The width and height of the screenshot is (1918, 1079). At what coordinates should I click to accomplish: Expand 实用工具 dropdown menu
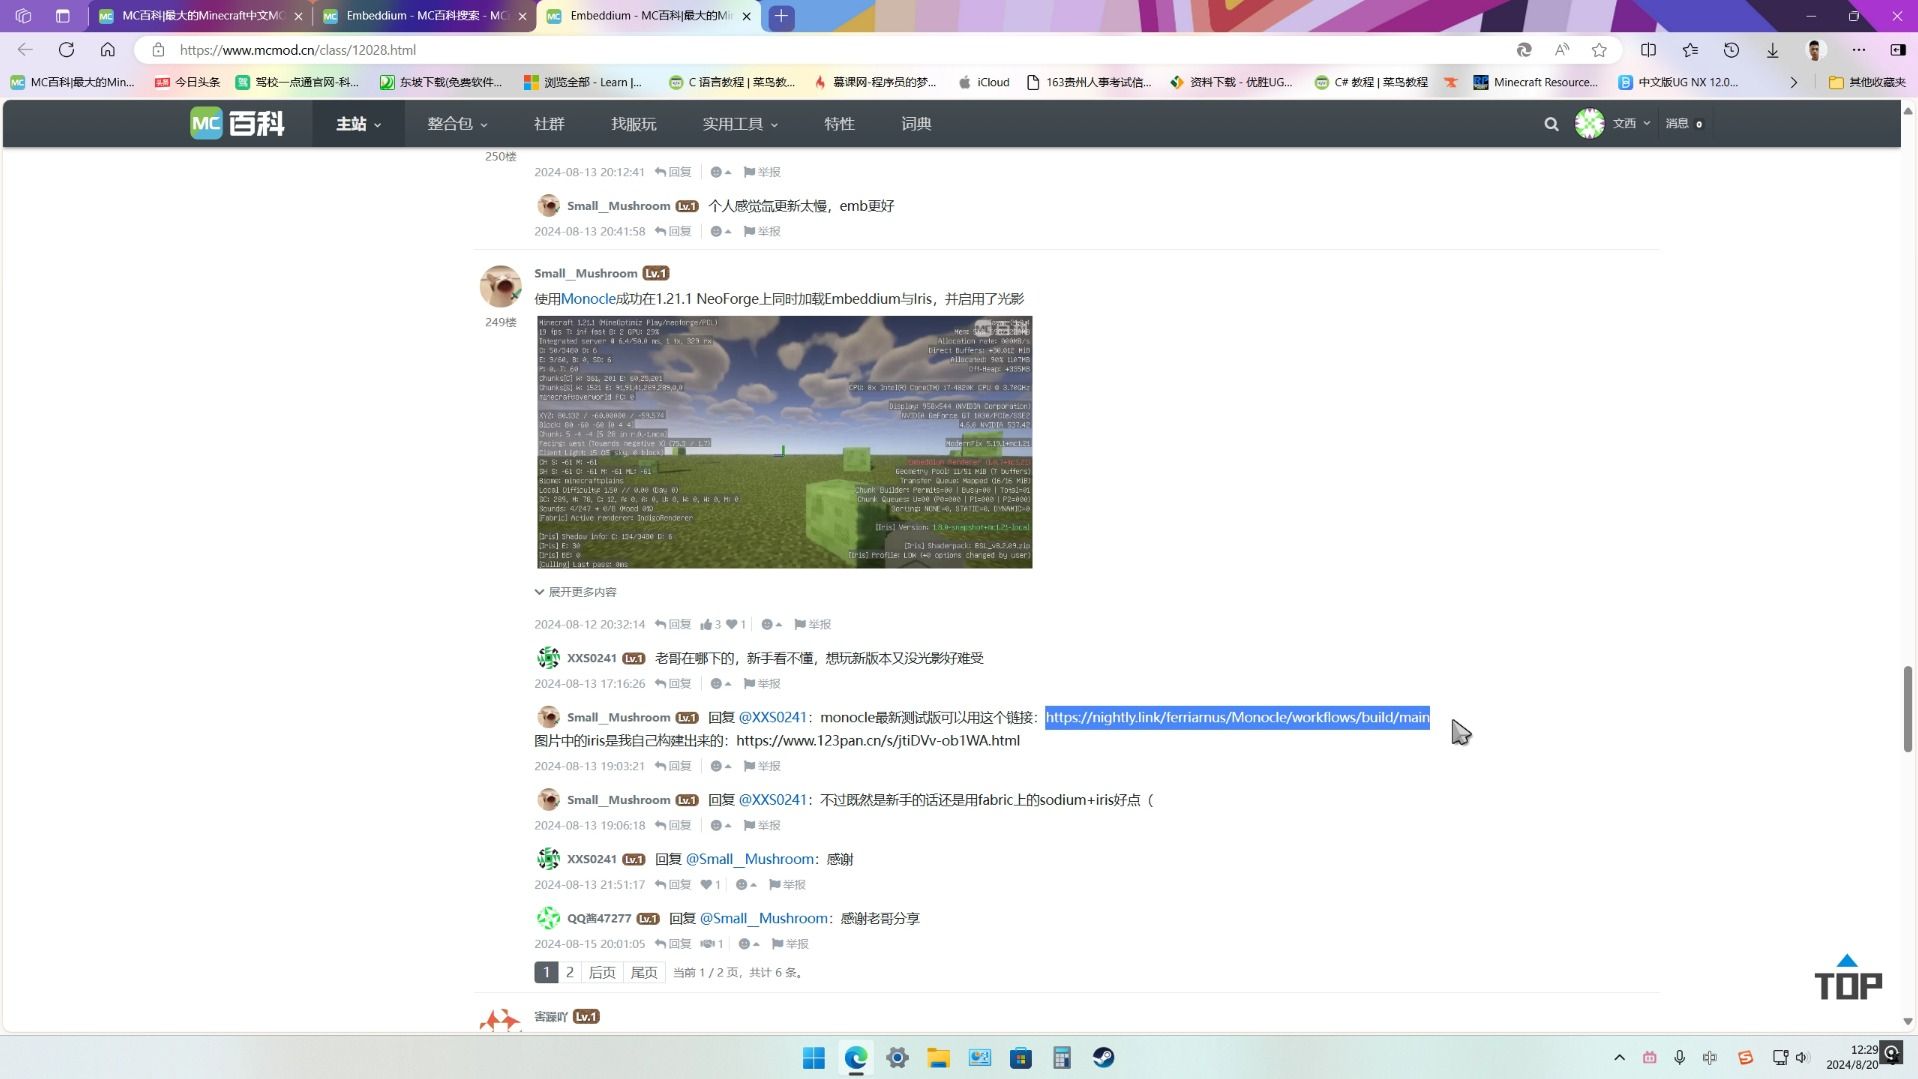pos(740,124)
